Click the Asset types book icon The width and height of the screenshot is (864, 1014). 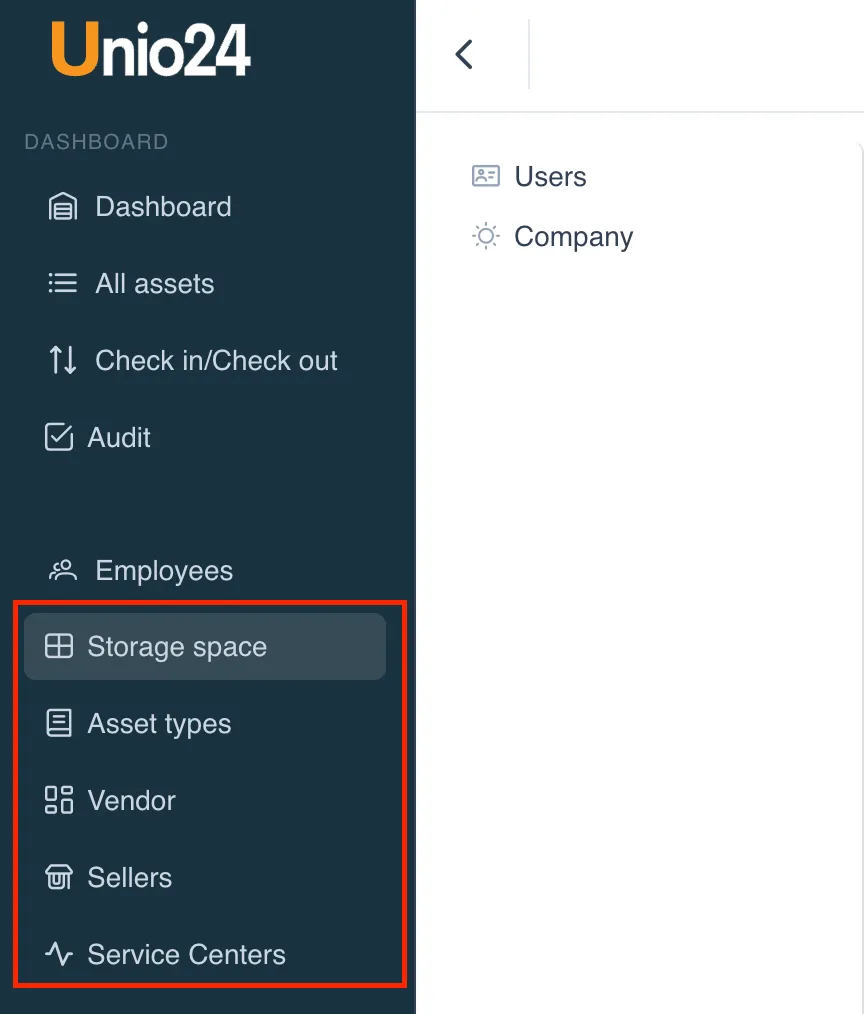pyautogui.click(x=59, y=723)
